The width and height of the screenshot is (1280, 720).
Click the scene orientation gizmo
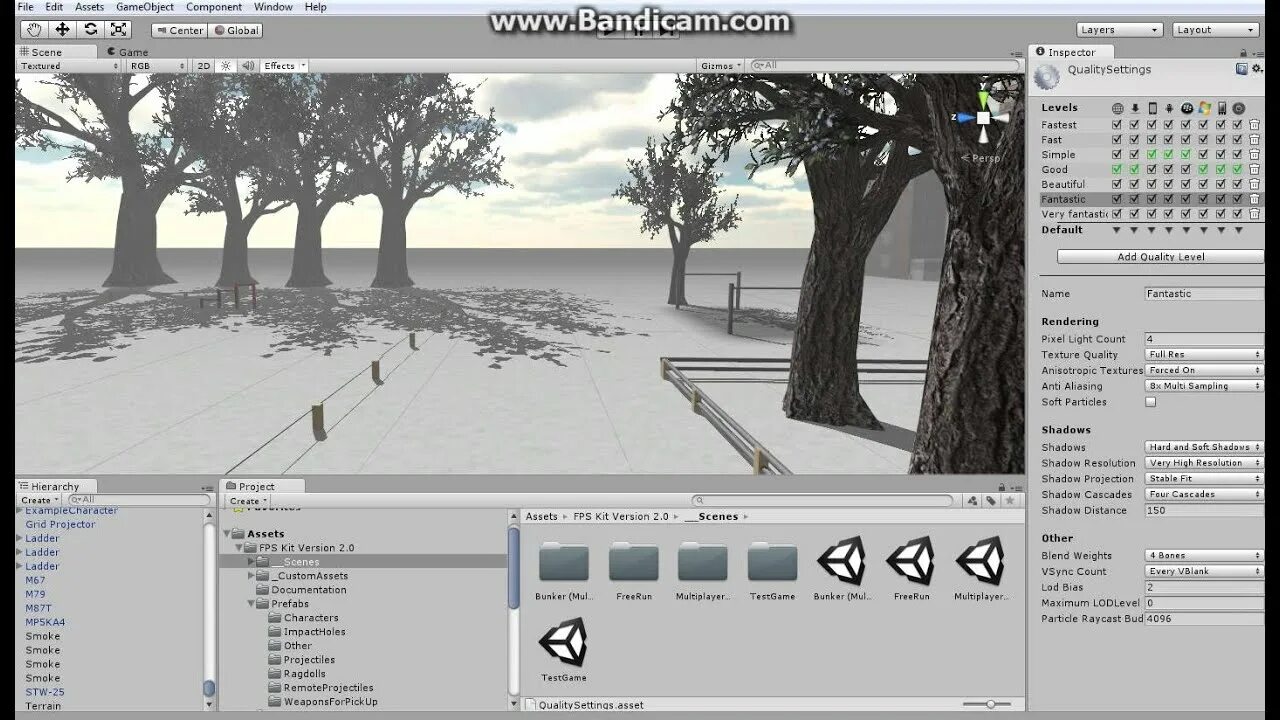coord(984,118)
